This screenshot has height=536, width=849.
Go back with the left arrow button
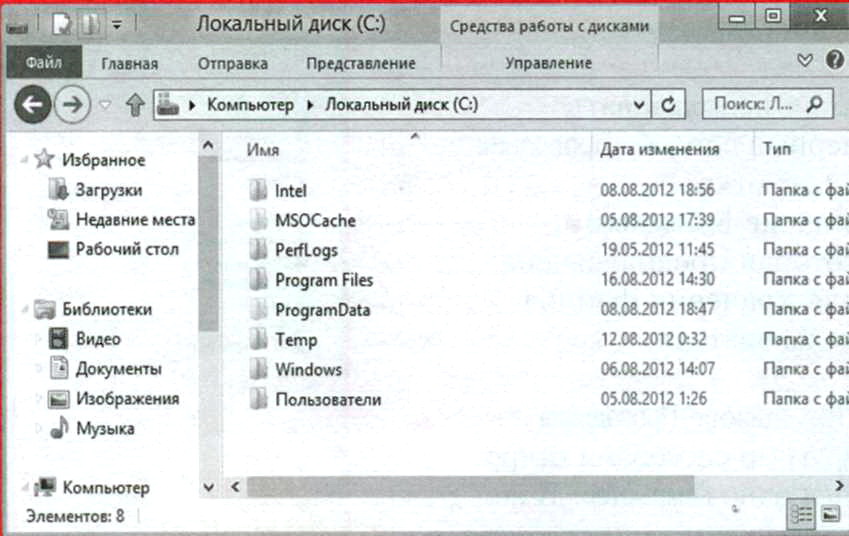[32, 104]
